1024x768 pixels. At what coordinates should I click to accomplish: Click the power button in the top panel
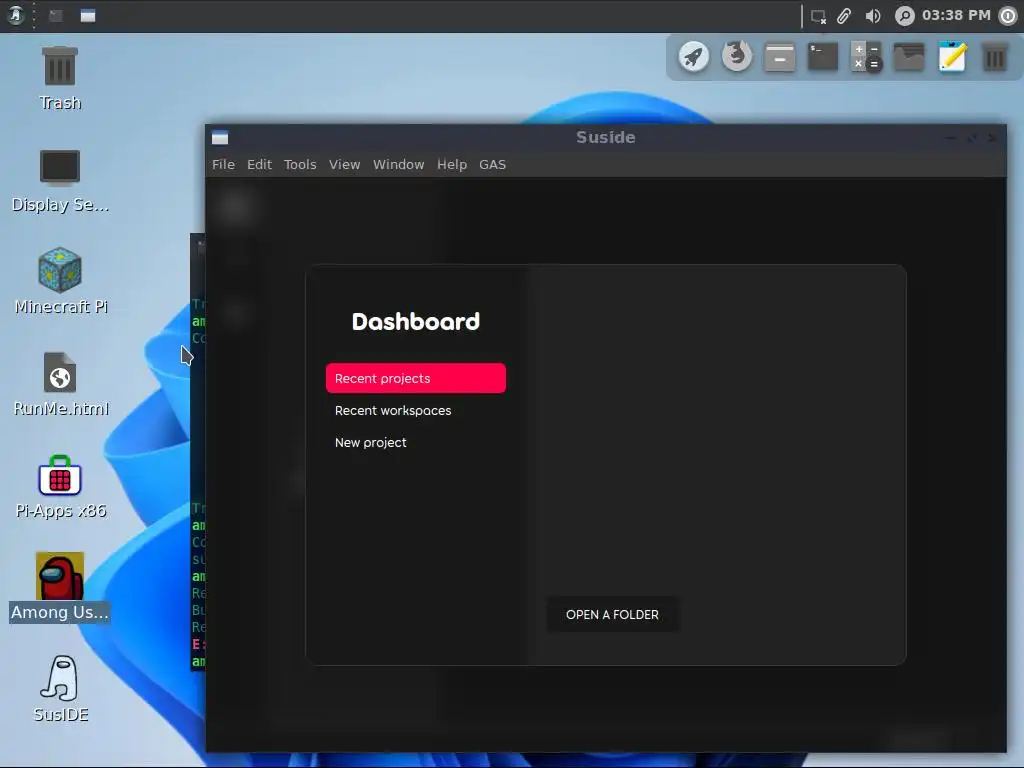pos(1008,16)
